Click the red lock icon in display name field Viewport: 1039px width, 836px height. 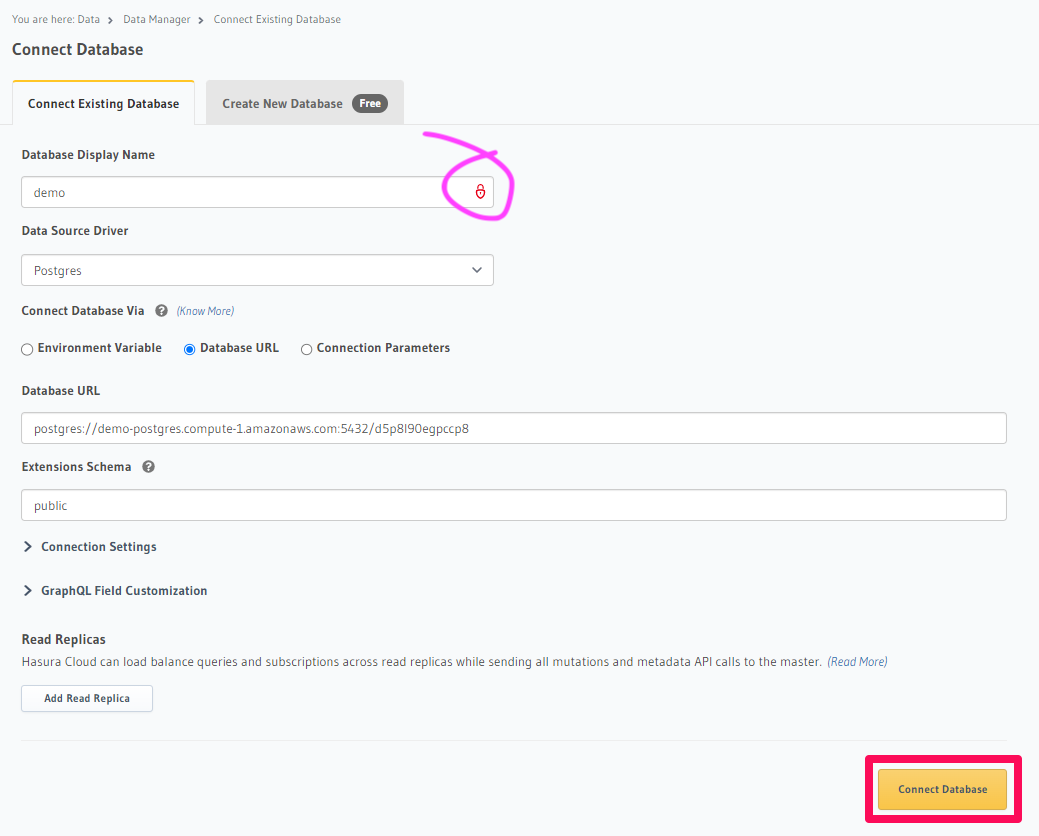480,191
